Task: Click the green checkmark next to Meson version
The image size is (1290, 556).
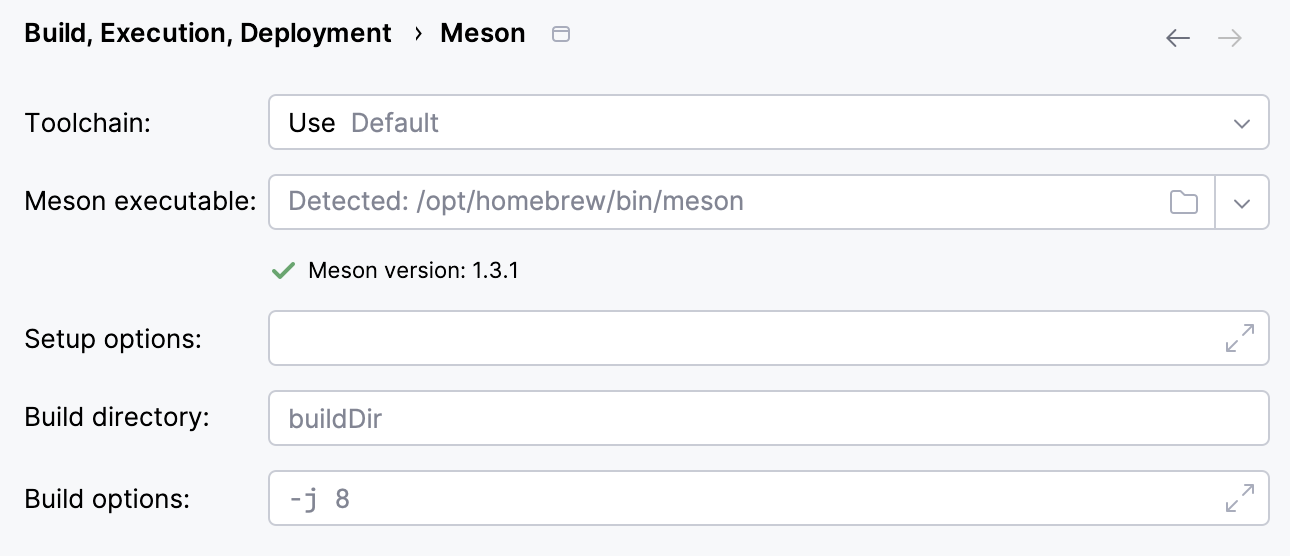Action: click(284, 270)
